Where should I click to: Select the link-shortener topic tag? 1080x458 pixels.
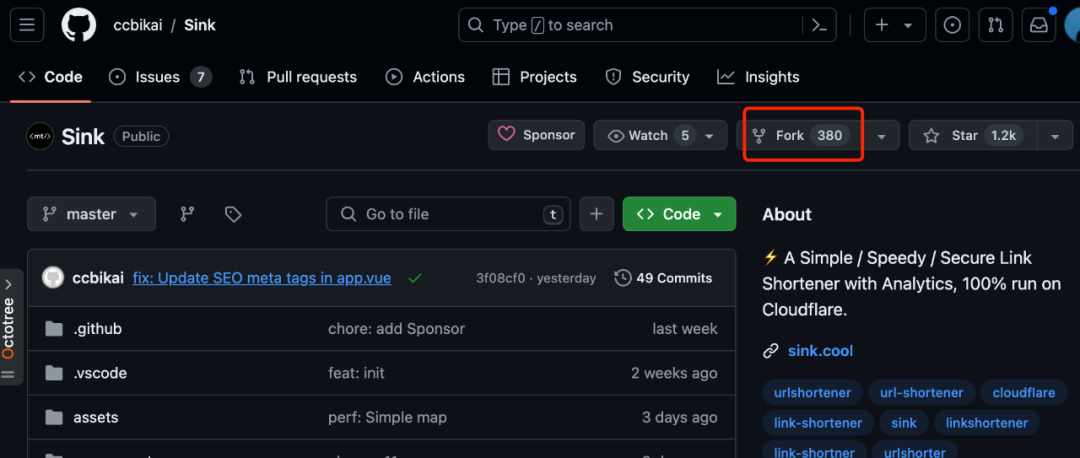pyautogui.click(x=818, y=423)
